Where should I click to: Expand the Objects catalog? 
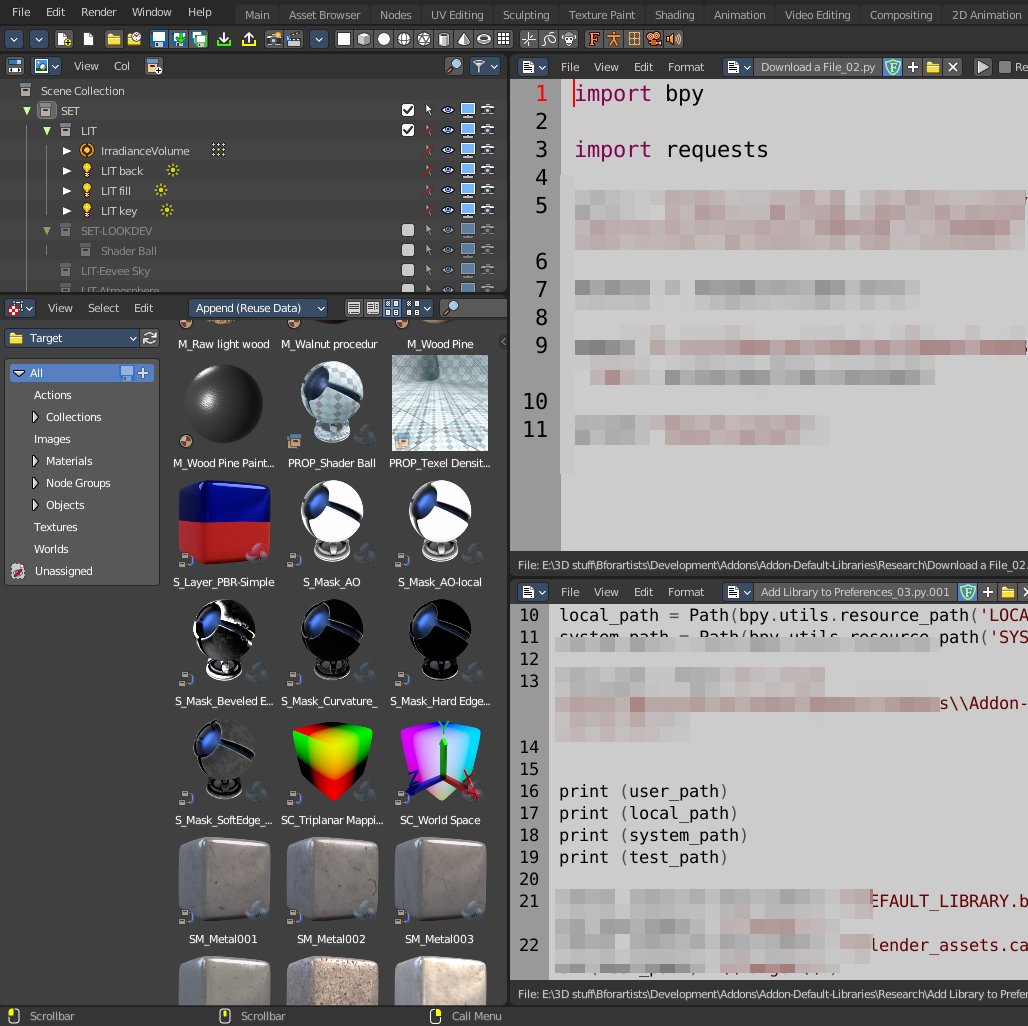click(x=35, y=505)
